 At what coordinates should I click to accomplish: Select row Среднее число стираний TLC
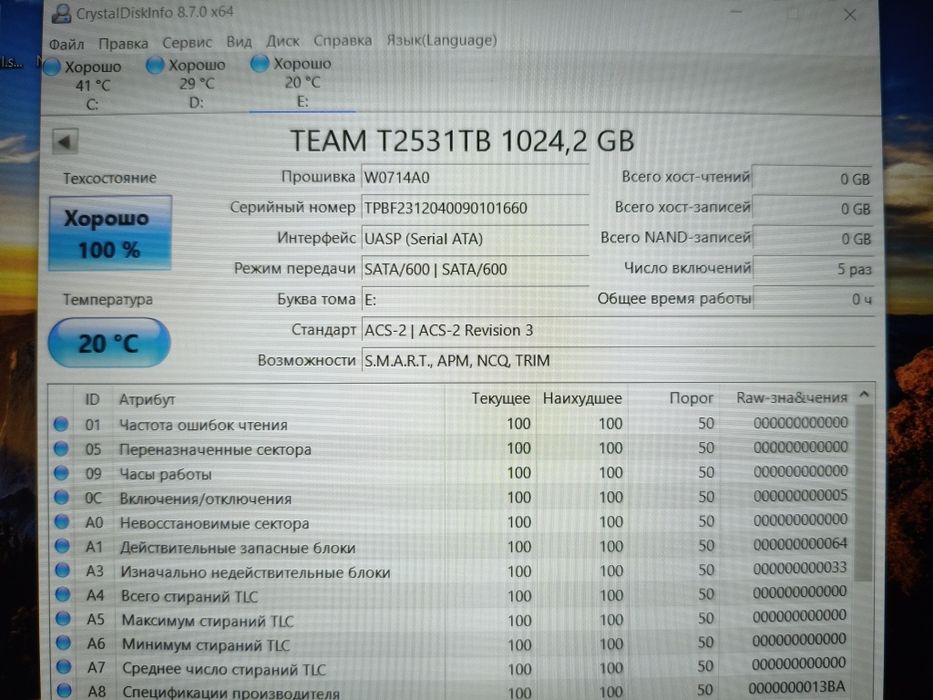click(452, 667)
